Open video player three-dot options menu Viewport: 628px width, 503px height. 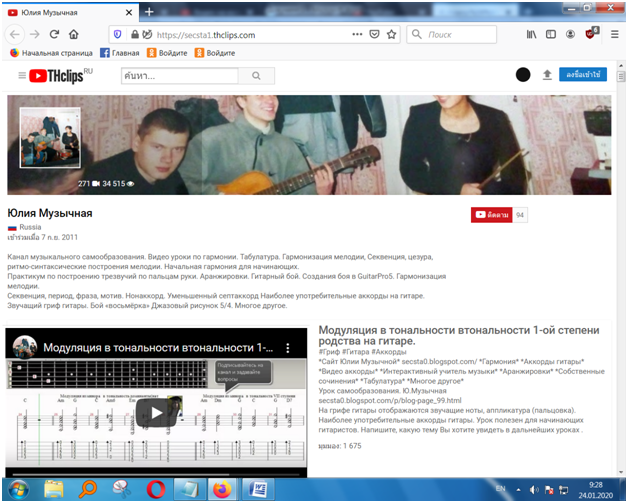(x=288, y=348)
